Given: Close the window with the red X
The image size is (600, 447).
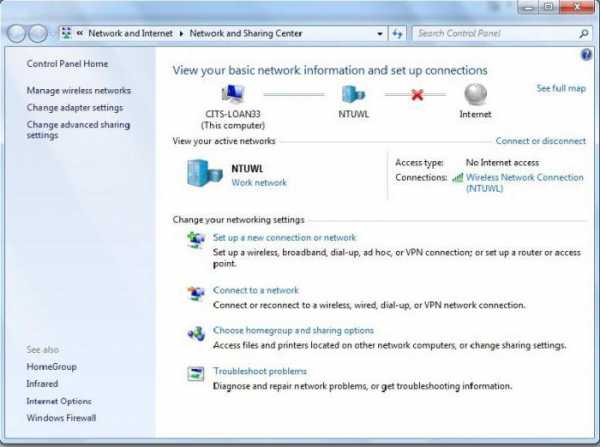Looking at the screenshot, I should [x=576, y=7].
